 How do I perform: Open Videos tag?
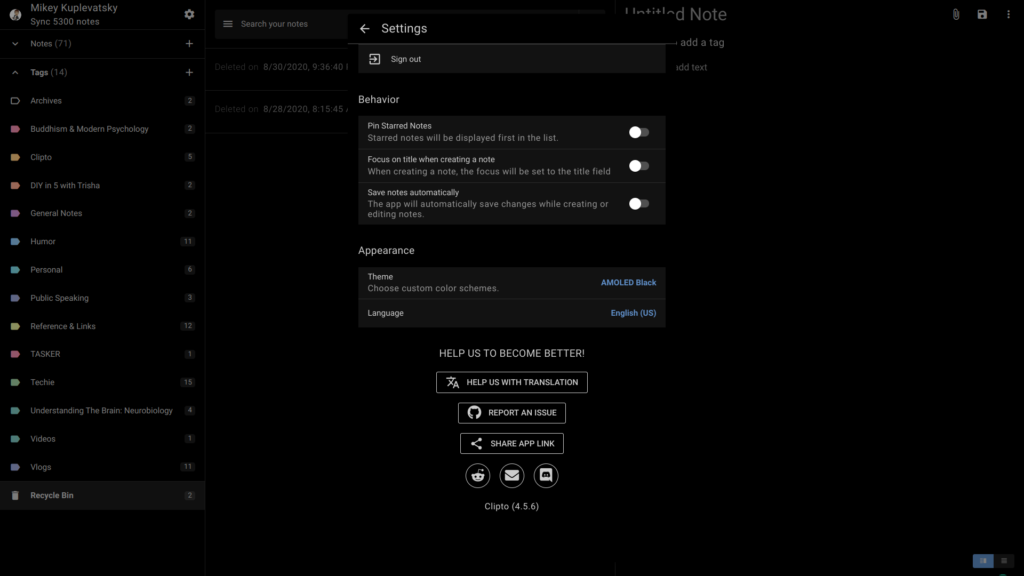[103, 439]
